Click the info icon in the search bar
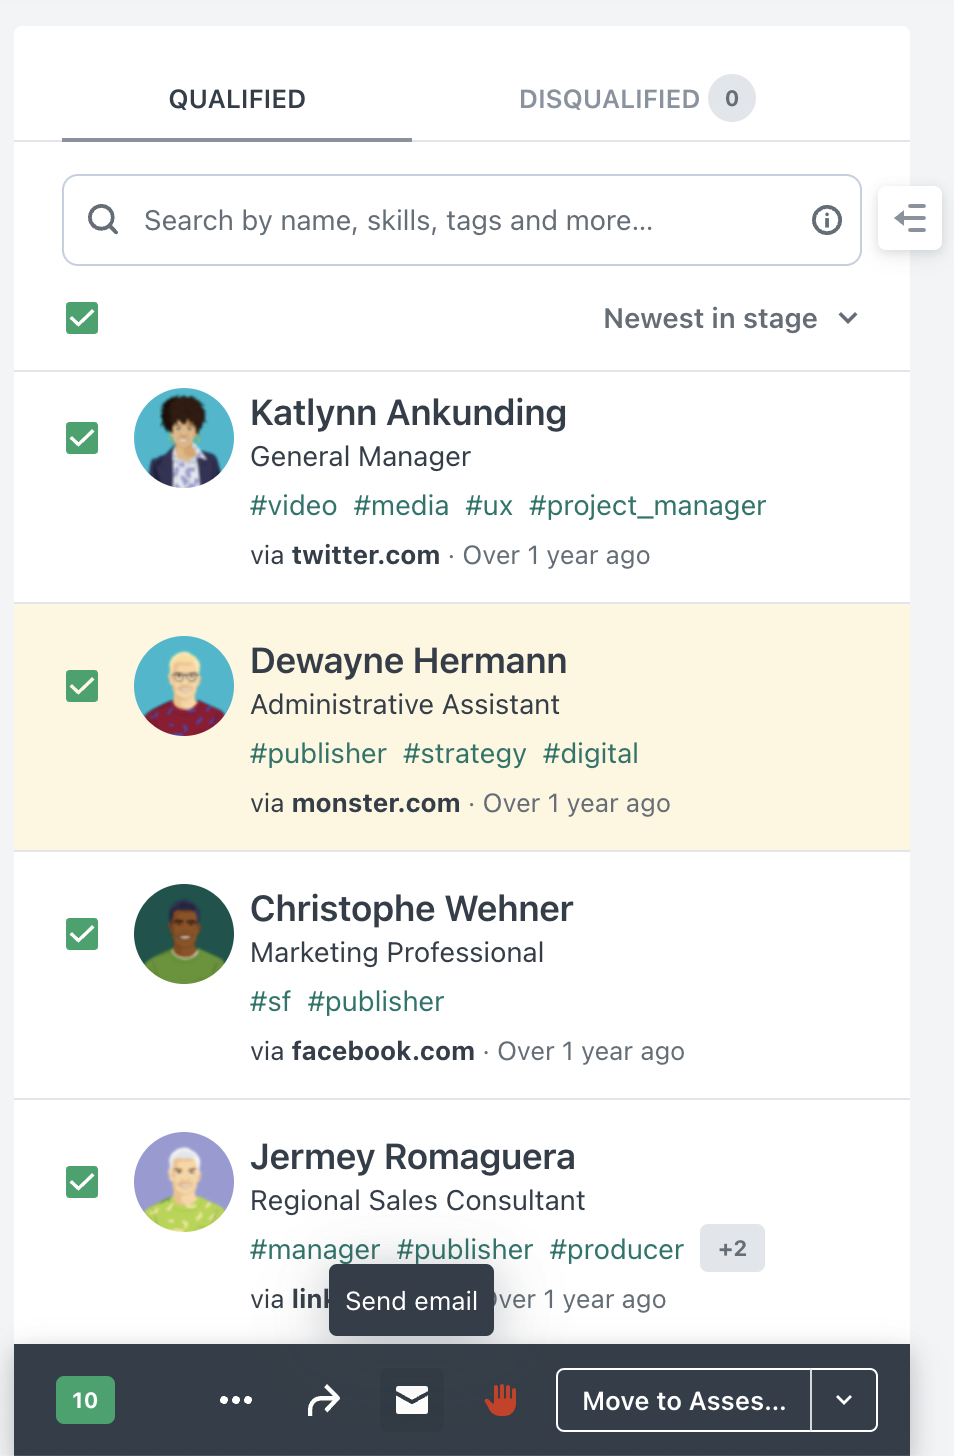 pos(826,220)
